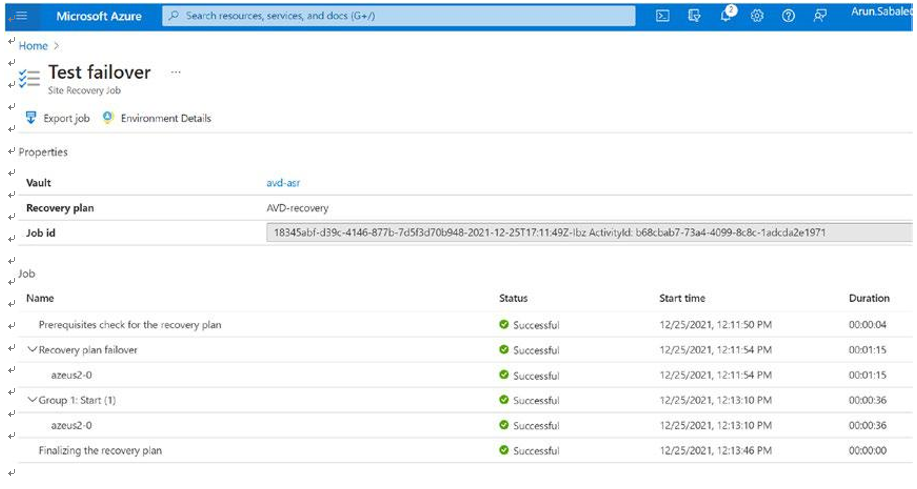Click start time '12/25/2021, 12:13:46 PM'

click(x=715, y=450)
